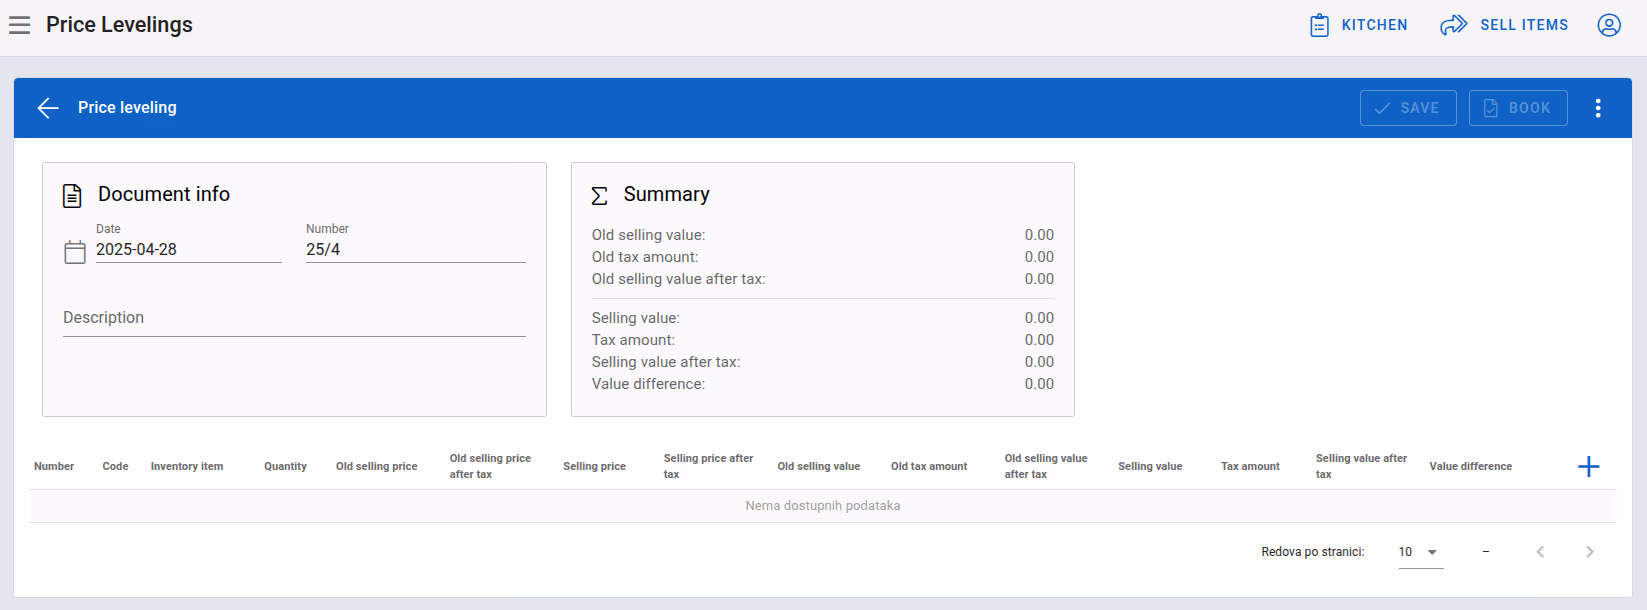This screenshot has height=610, width=1647.
Task: Click 'Old tax amount:' summary label
Action: pyautogui.click(x=645, y=257)
